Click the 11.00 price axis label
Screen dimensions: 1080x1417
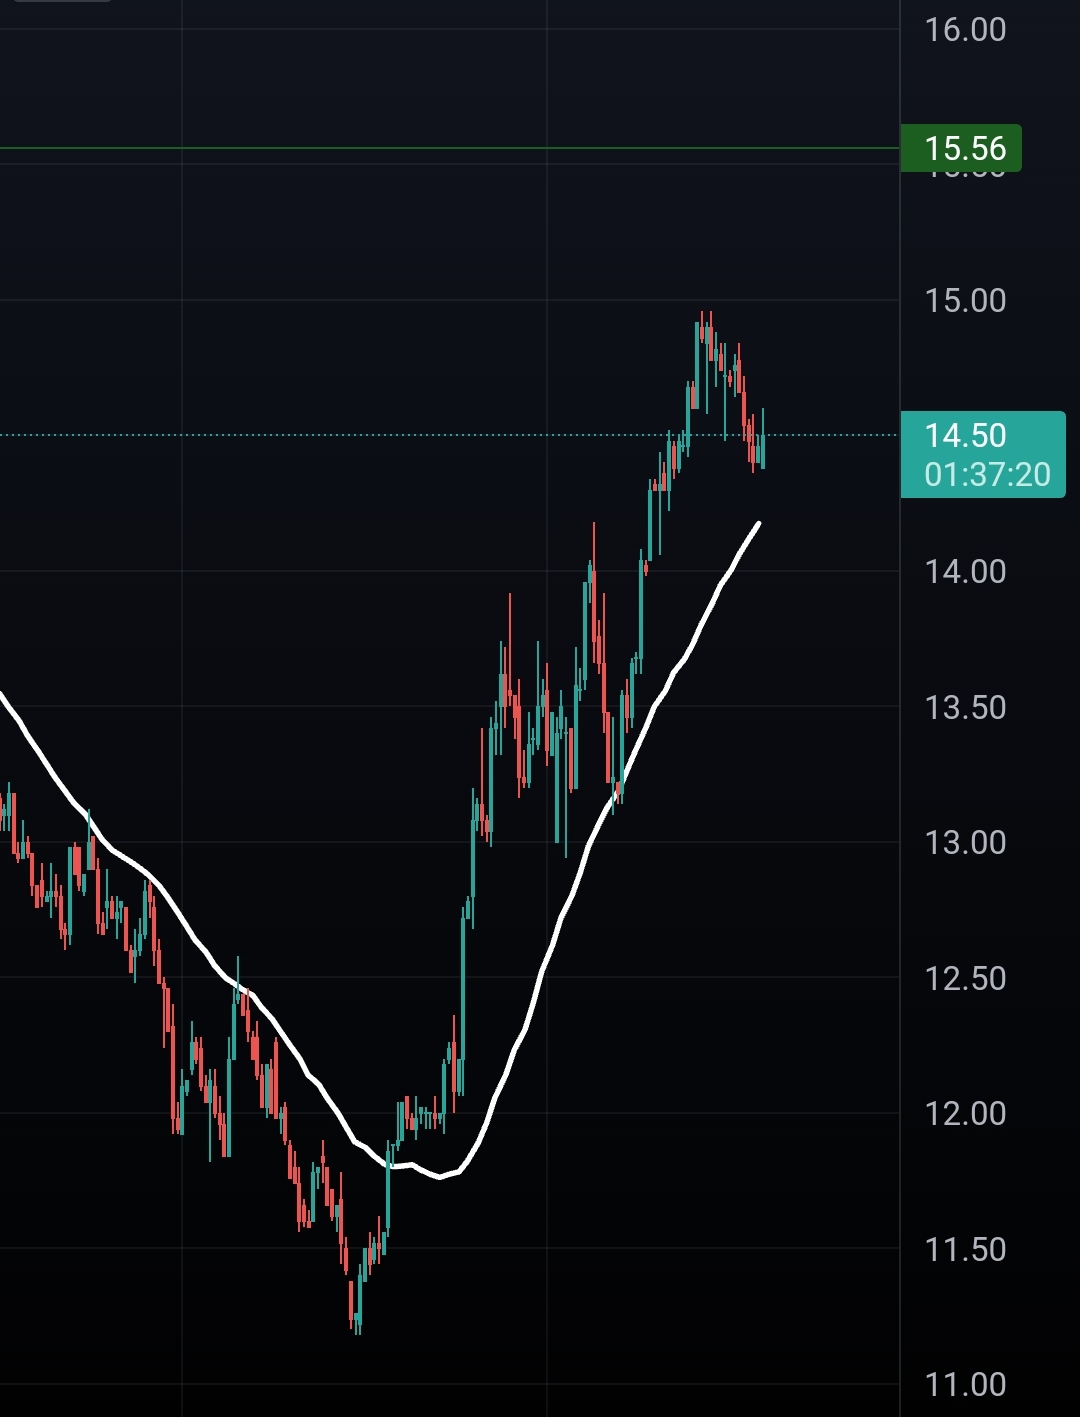[965, 1384]
